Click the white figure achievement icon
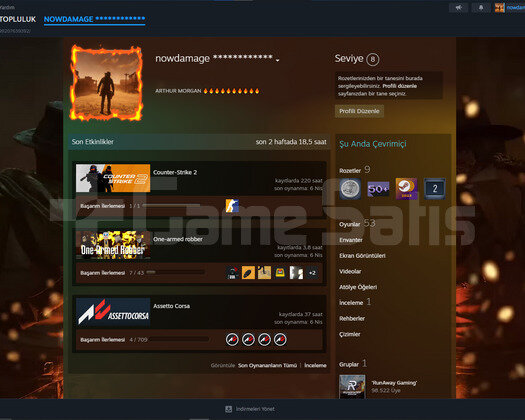Viewport: 525px width, 420px height. click(x=296, y=273)
